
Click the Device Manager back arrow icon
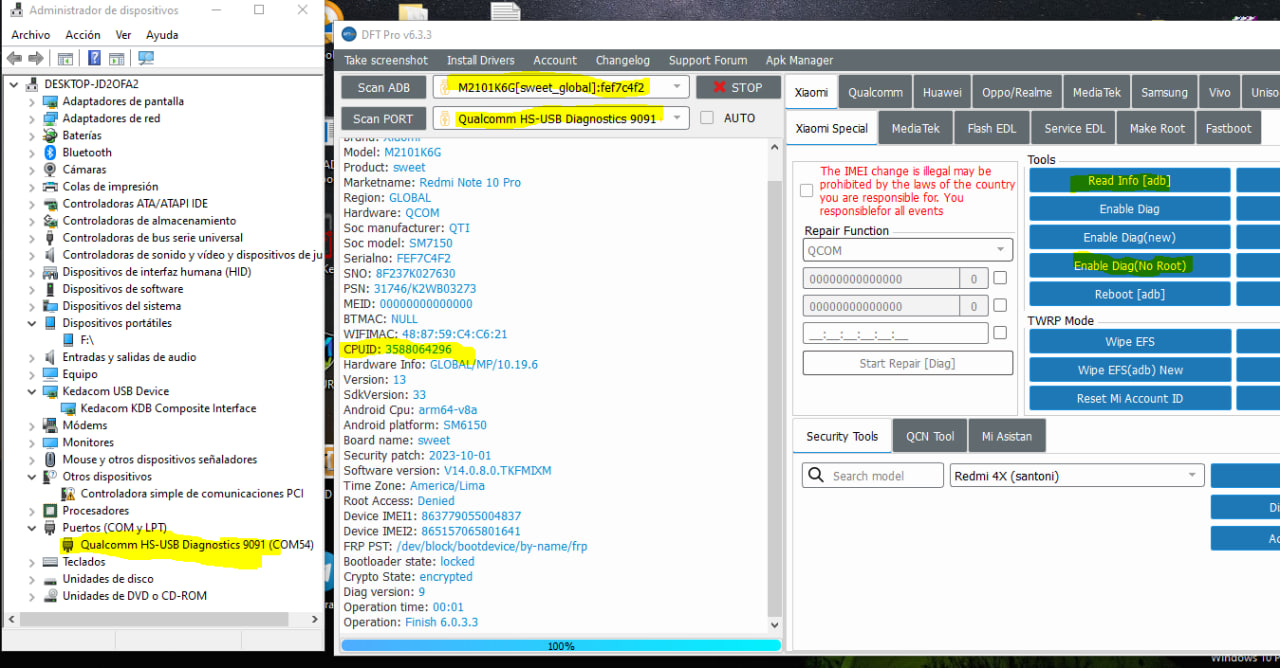click(x=16, y=58)
